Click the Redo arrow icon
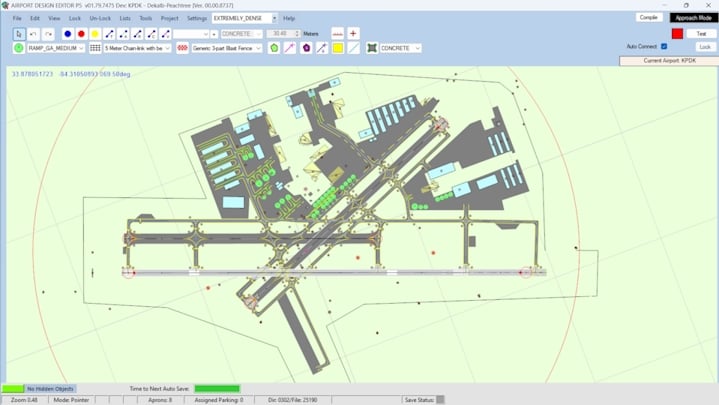The image size is (719, 405). pyautogui.click(x=48, y=34)
